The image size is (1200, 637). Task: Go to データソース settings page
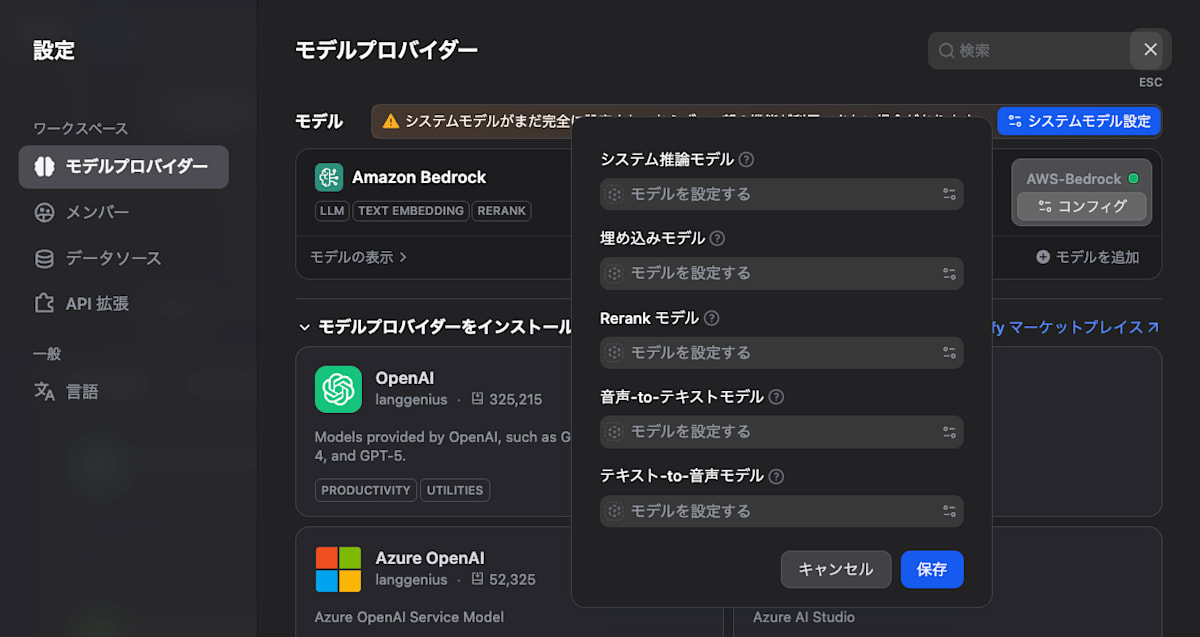point(112,258)
